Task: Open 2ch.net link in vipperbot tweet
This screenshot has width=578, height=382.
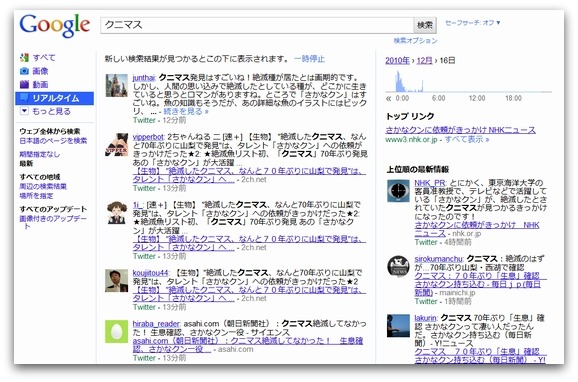Action: pos(249,175)
